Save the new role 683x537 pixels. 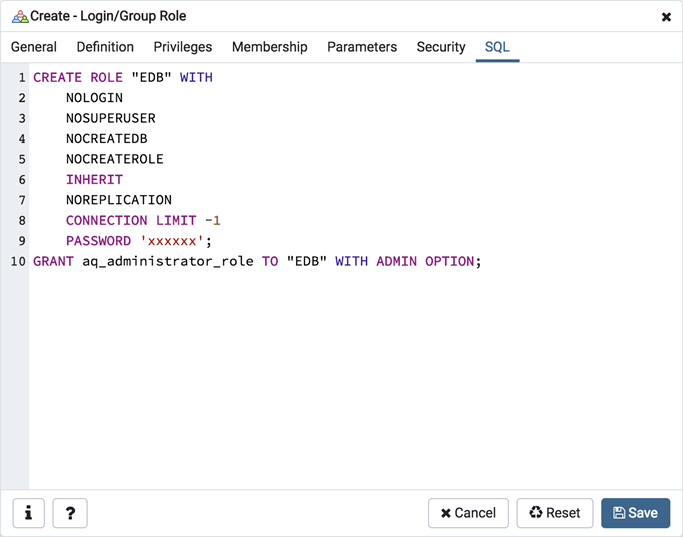636,513
